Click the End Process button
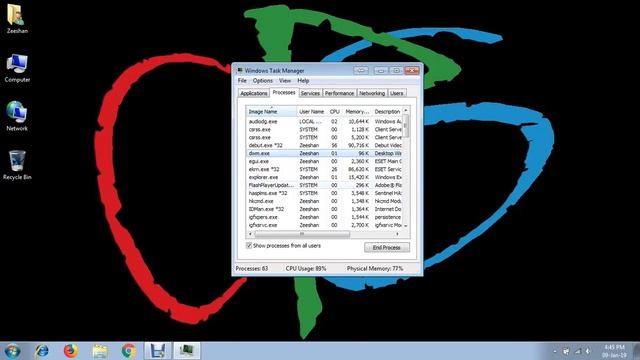The height and width of the screenshot is (360, 640). [387, 247]
